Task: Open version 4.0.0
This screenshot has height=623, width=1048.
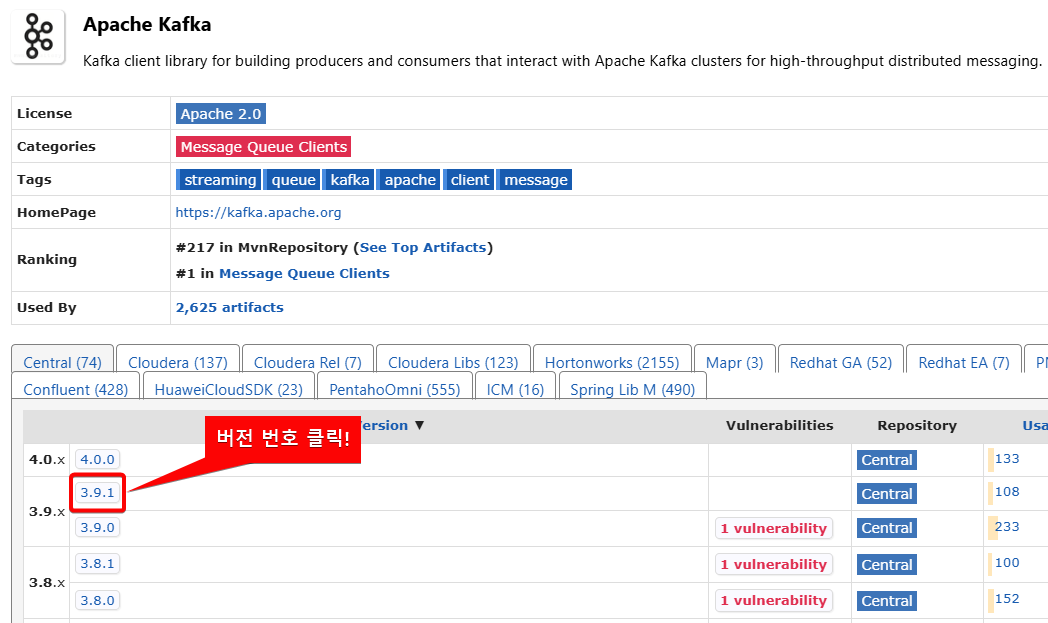Action: (x=98, y=459)
